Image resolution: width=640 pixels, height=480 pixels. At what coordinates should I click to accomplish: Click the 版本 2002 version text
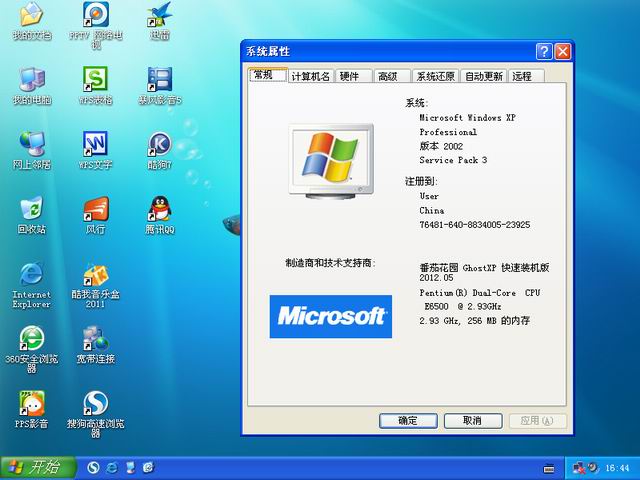441,146
